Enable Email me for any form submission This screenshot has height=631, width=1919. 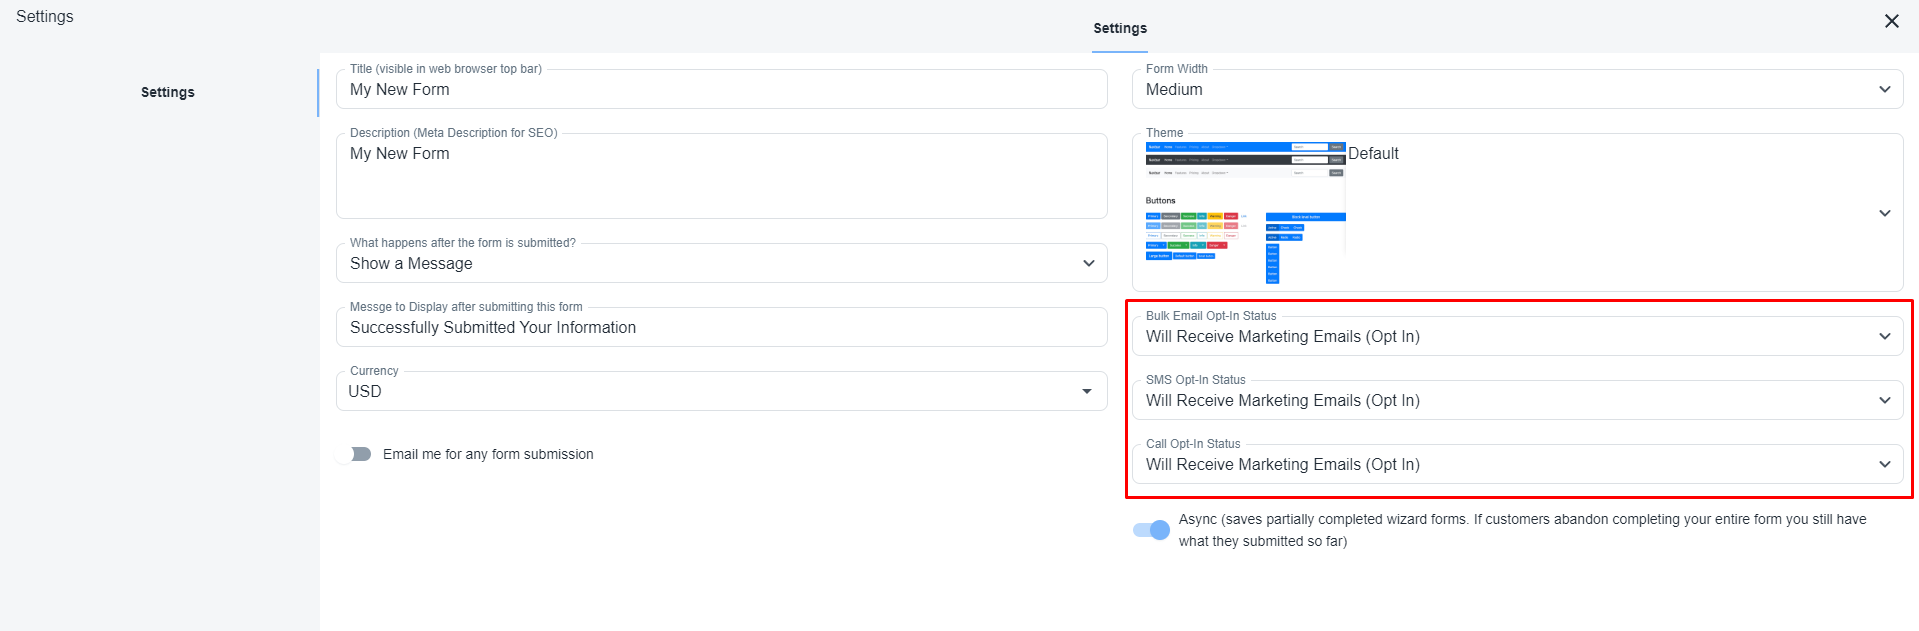click(354, 454)
